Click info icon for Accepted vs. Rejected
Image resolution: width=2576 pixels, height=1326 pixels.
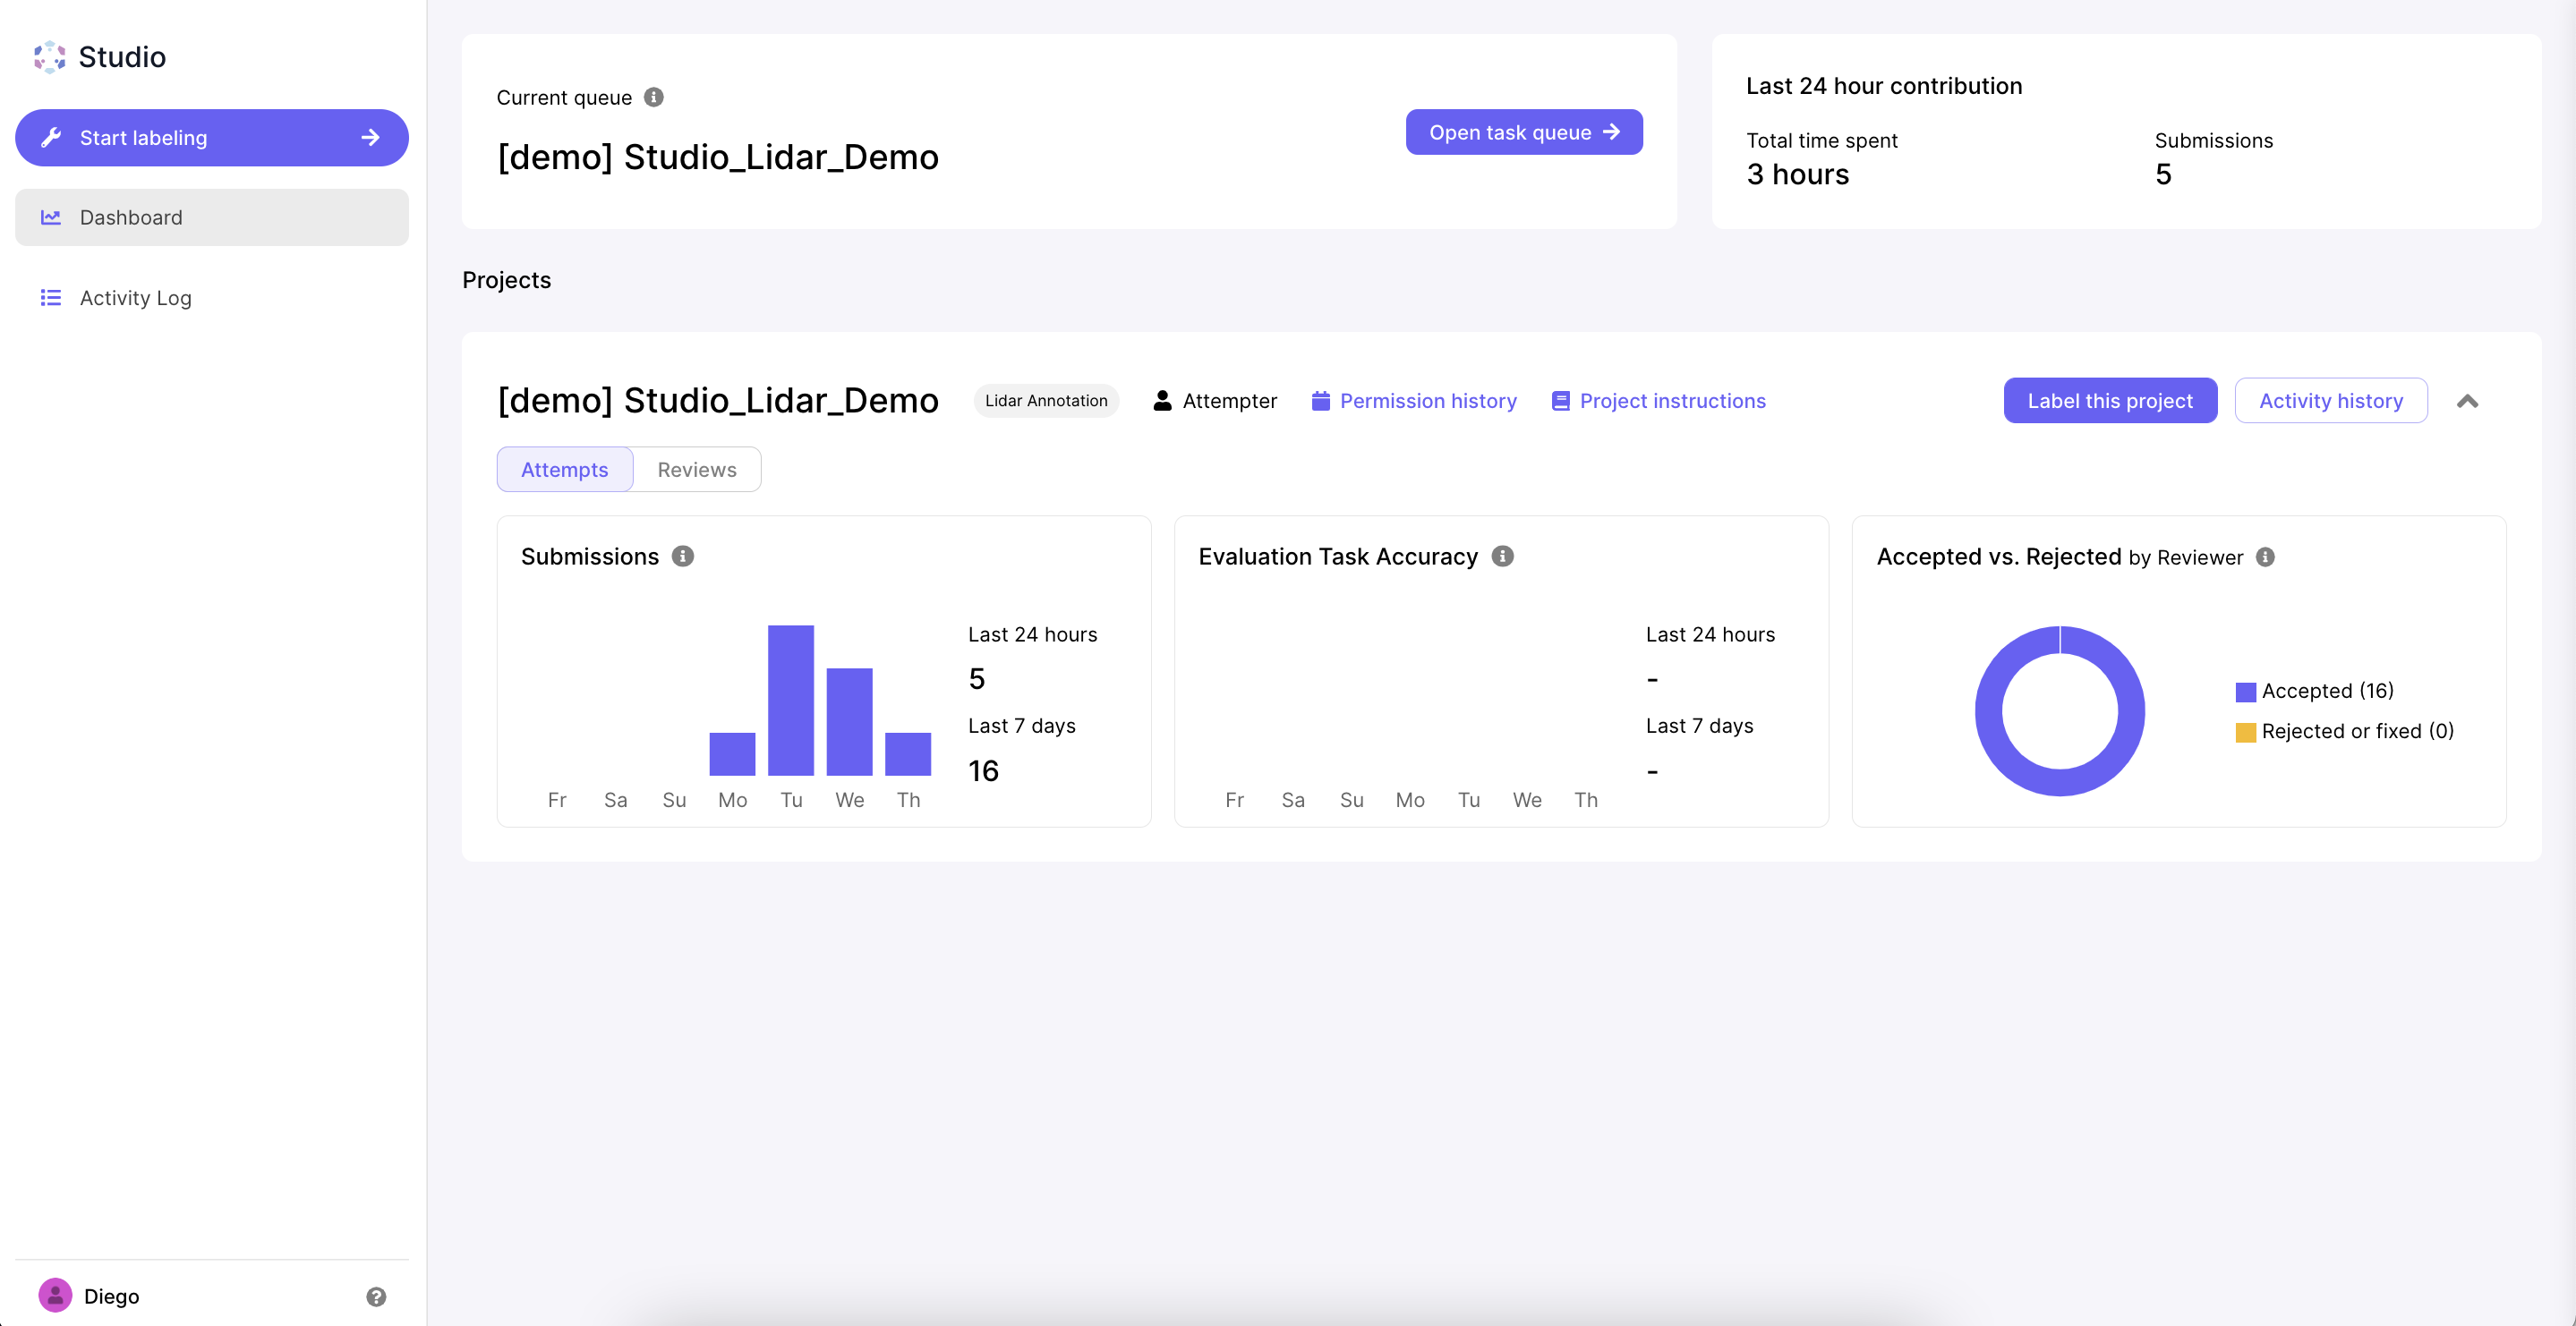coord(2265,557)
